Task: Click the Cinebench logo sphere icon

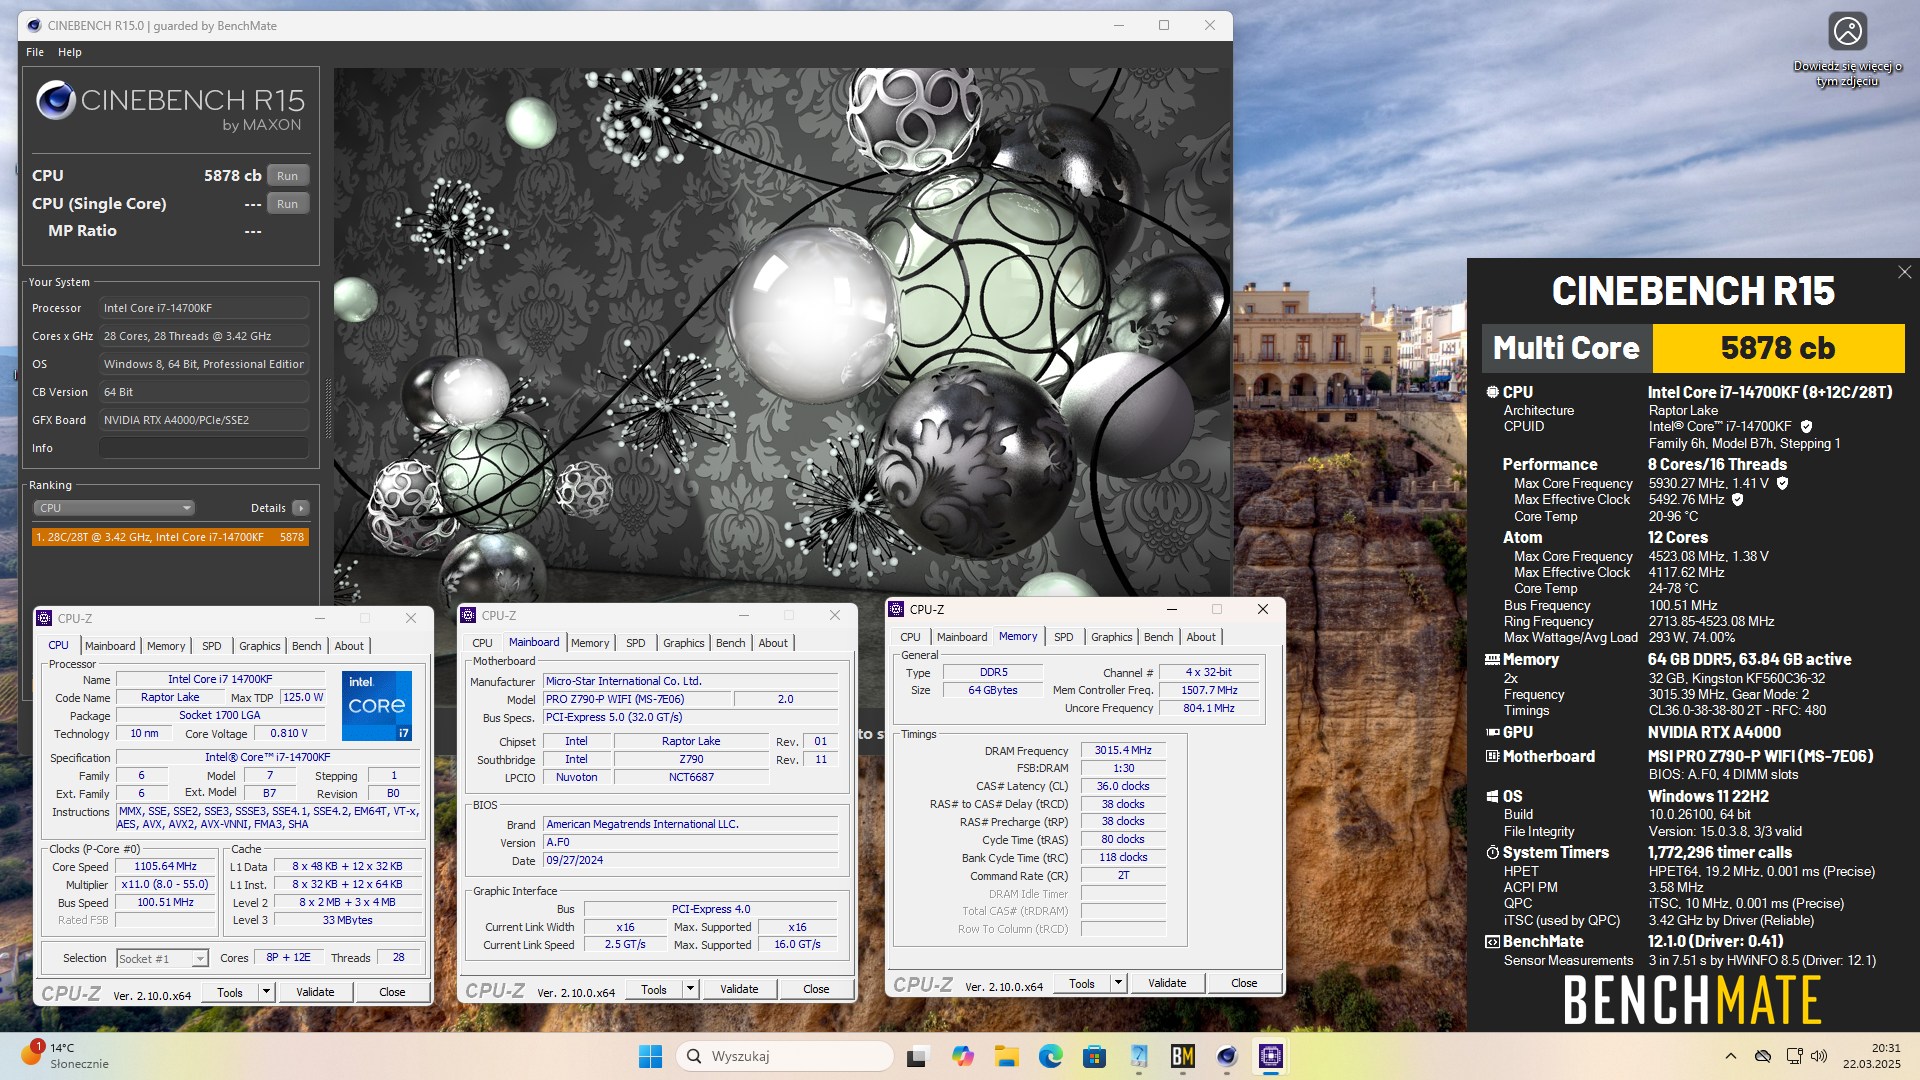Action: click(x=56, y=101)
